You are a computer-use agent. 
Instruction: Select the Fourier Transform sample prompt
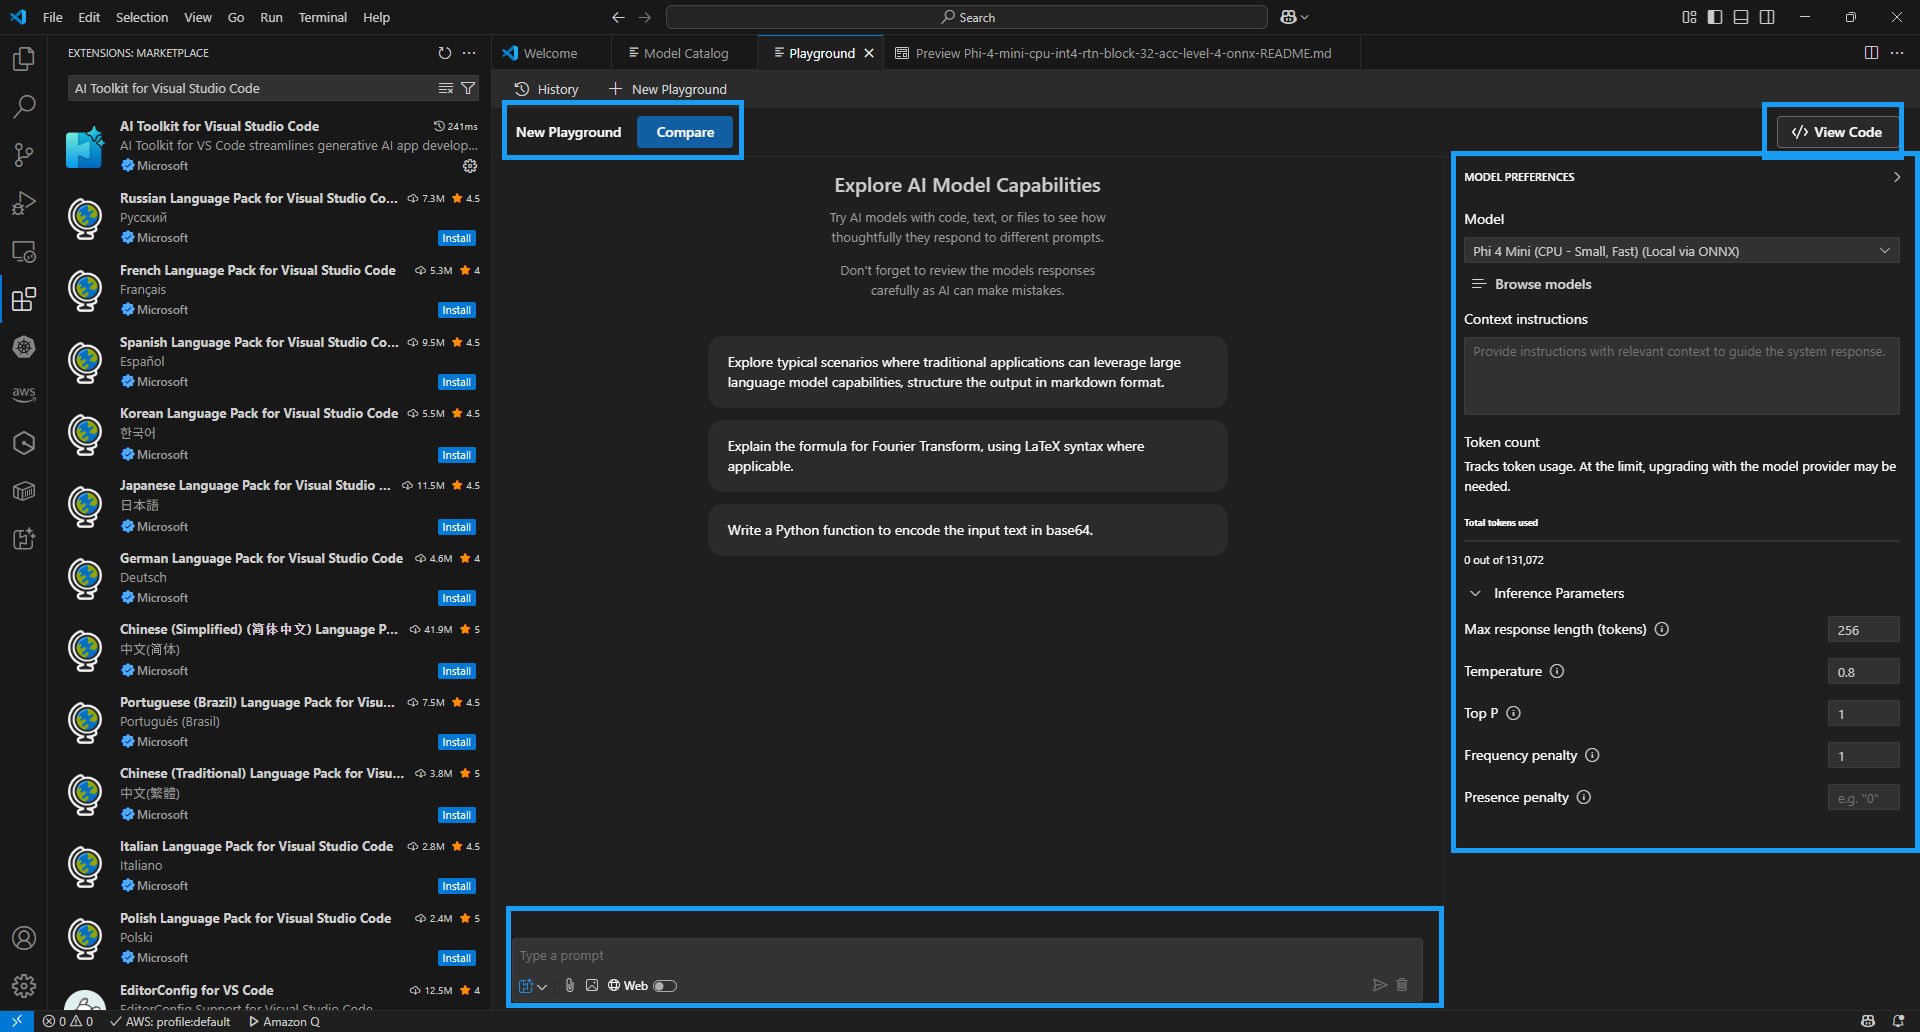pyautogui.click(x=967, y=456)
